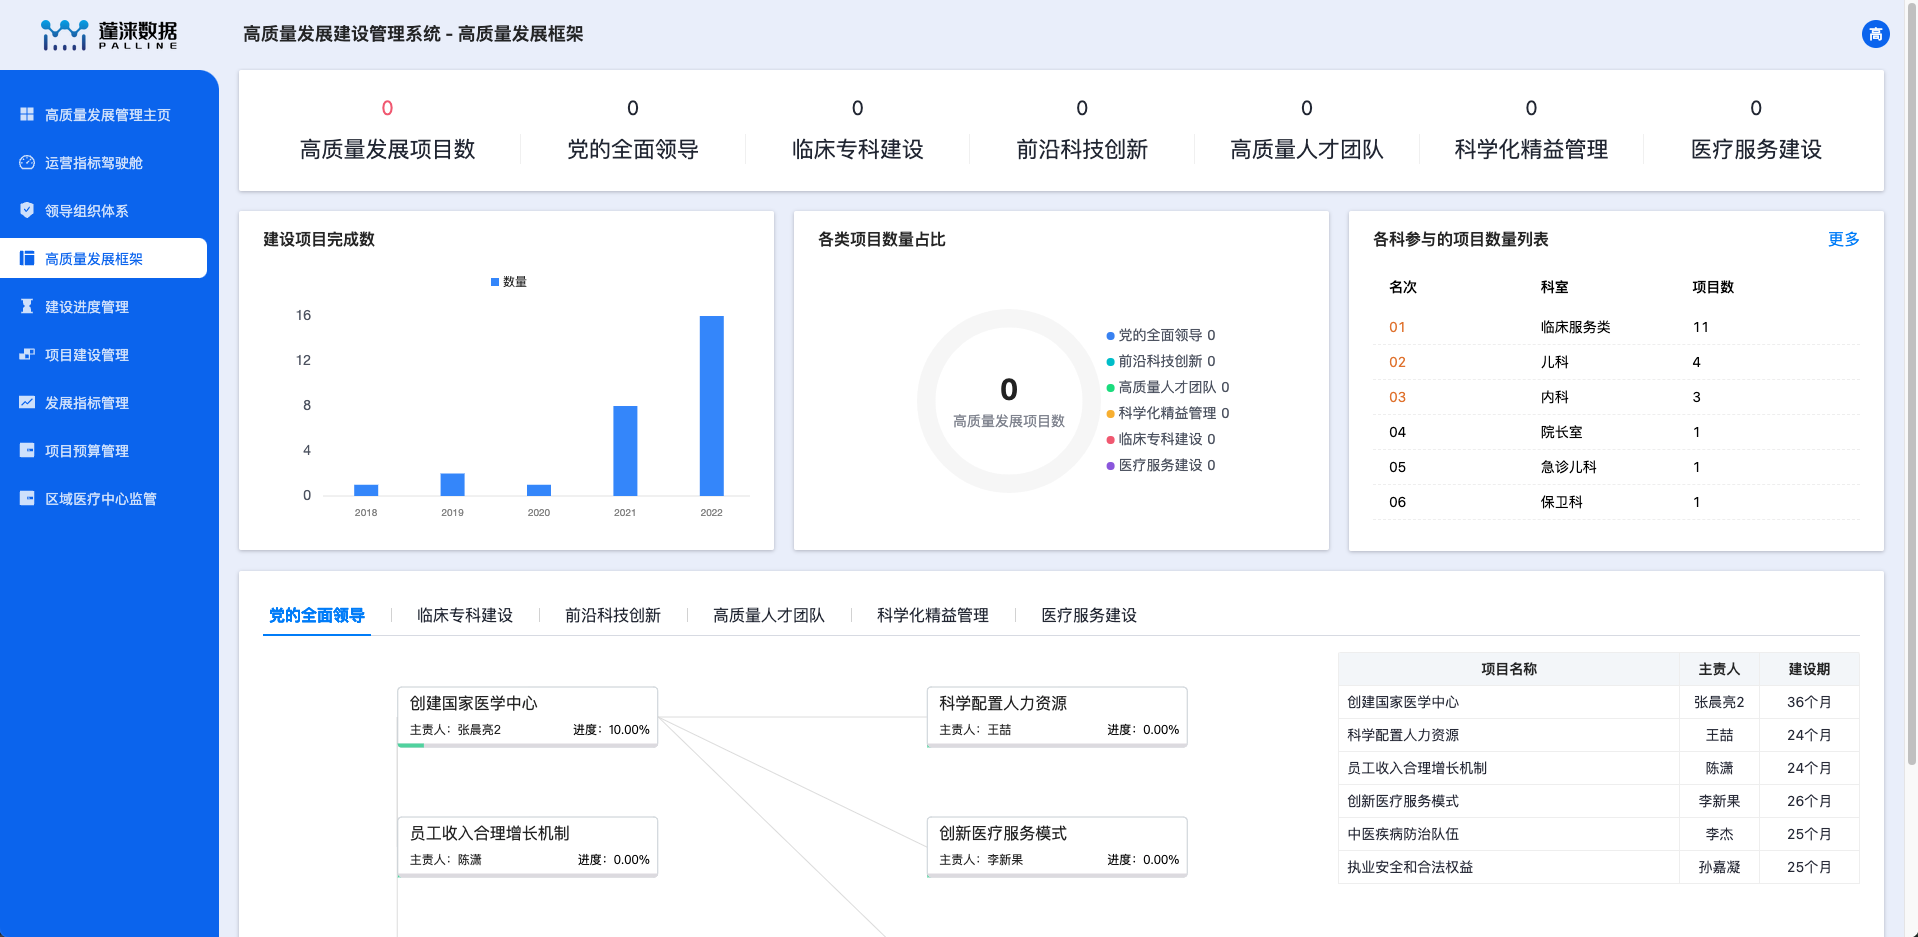Click the 项目预算管理 sidebar icon

coord(27,450)
